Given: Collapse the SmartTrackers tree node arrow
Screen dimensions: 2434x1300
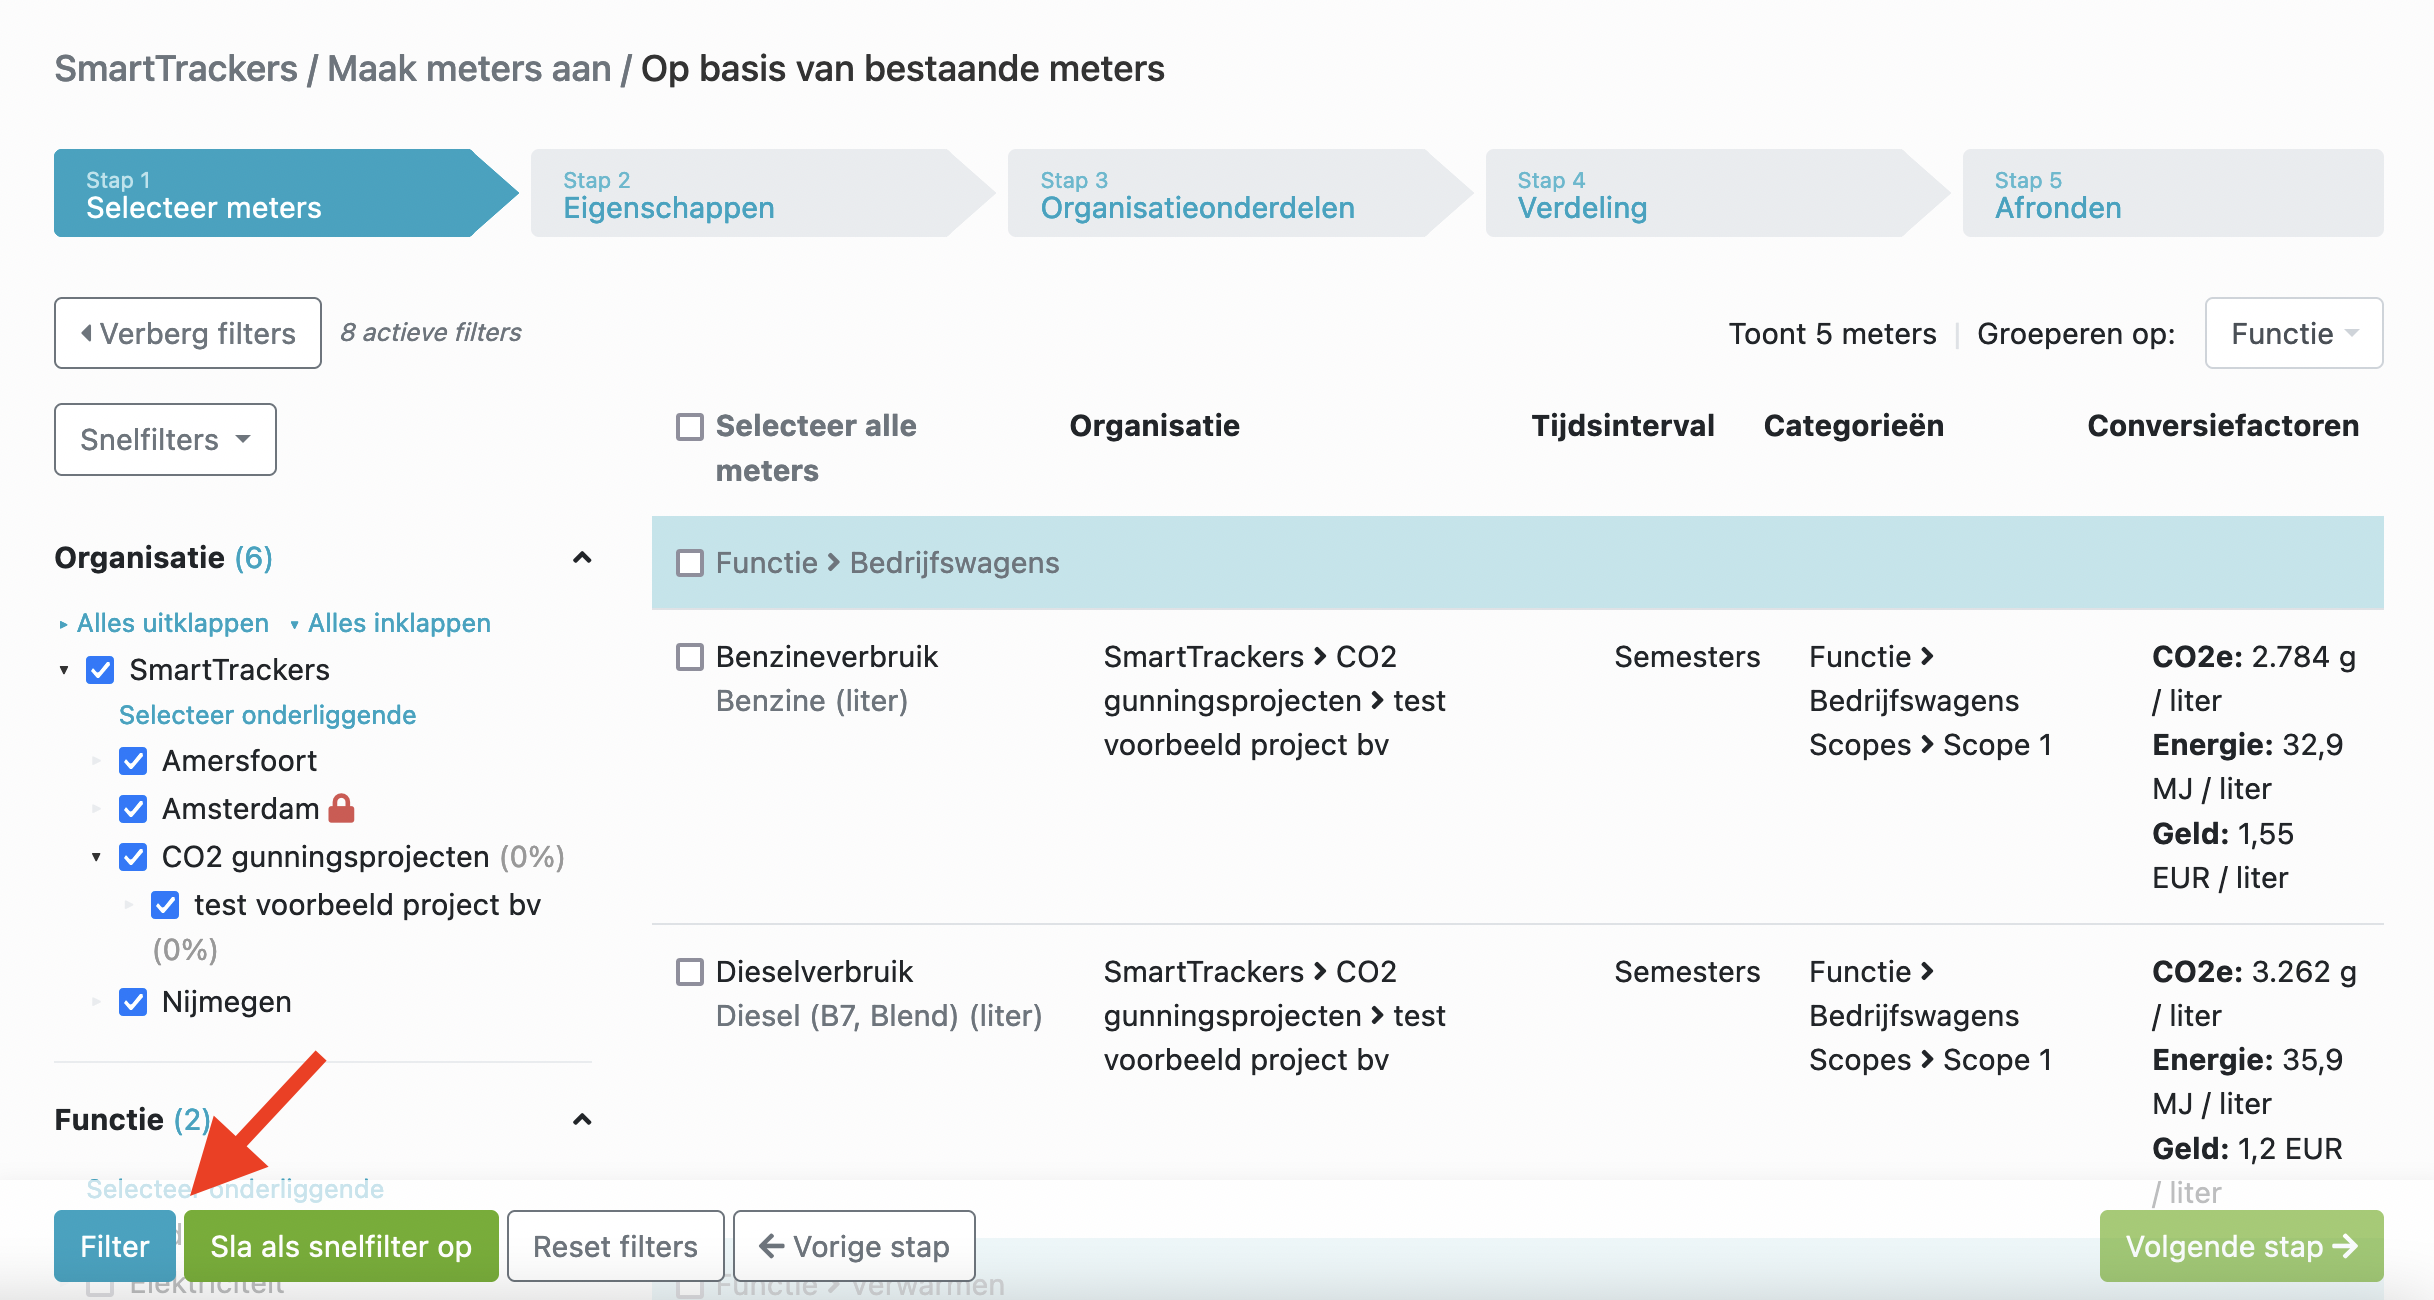Looking at the screenshot, I should tap(64, 670).
